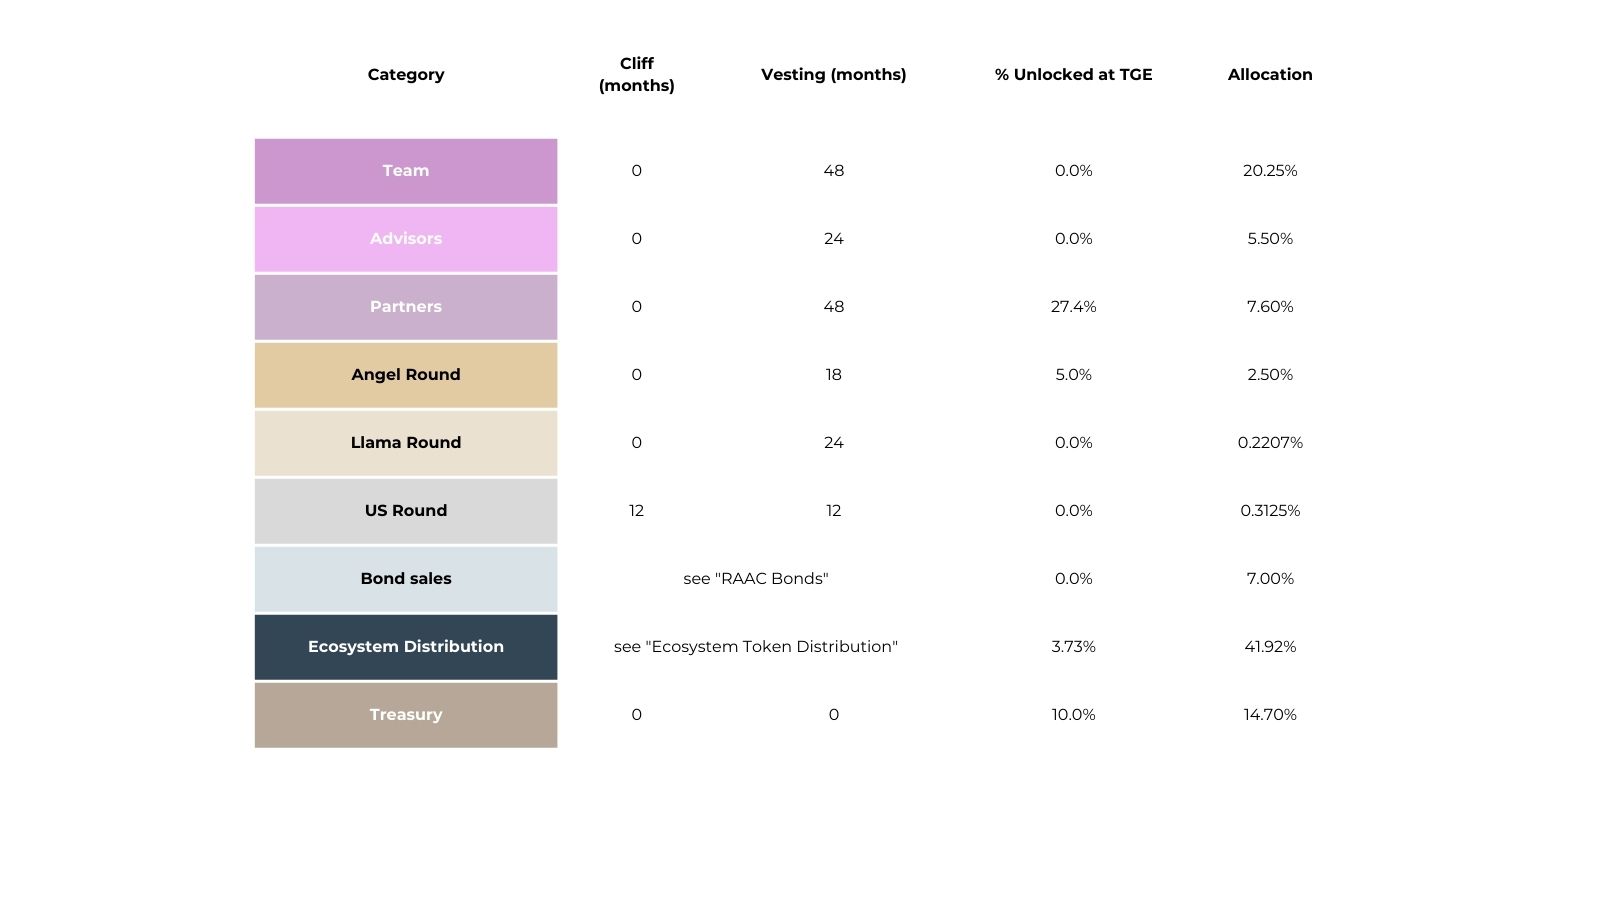Select the tan Angel Round cell
Image resolution: width=1600 pixels, height=900 pixels.
(406, 375)
